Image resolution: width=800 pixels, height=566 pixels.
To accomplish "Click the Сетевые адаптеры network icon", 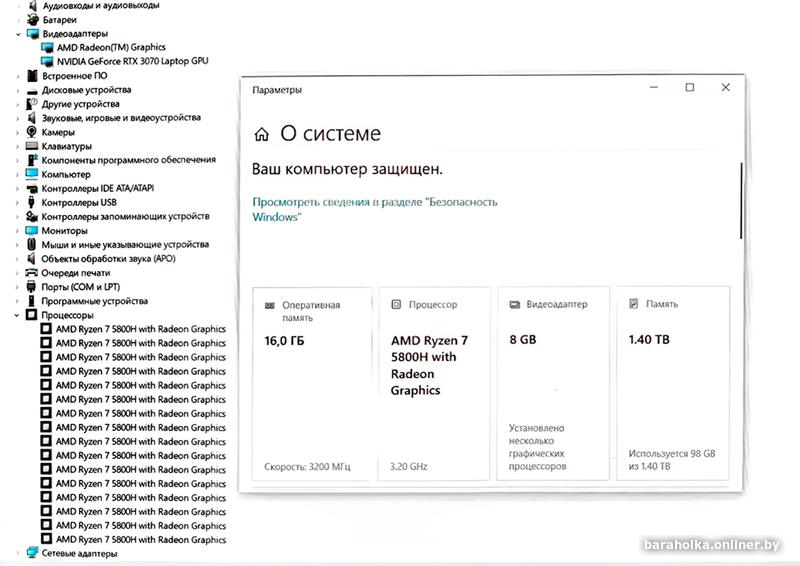I will point(32,553).
